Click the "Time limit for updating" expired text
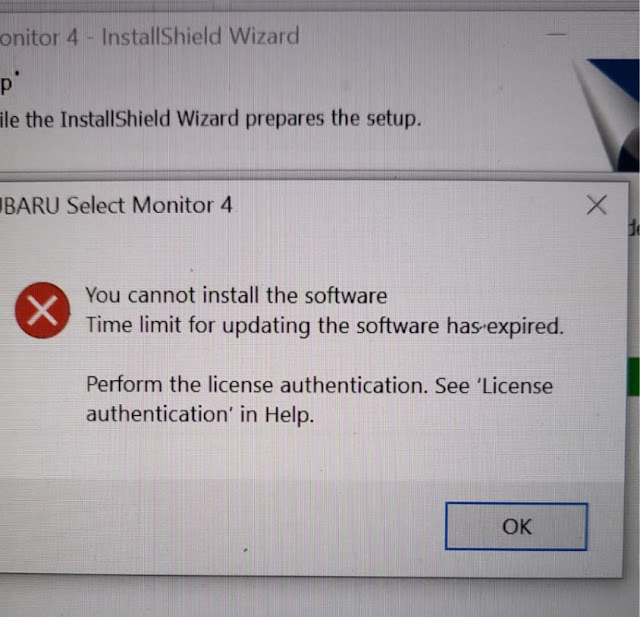640x617 pixels. [324, 326]
